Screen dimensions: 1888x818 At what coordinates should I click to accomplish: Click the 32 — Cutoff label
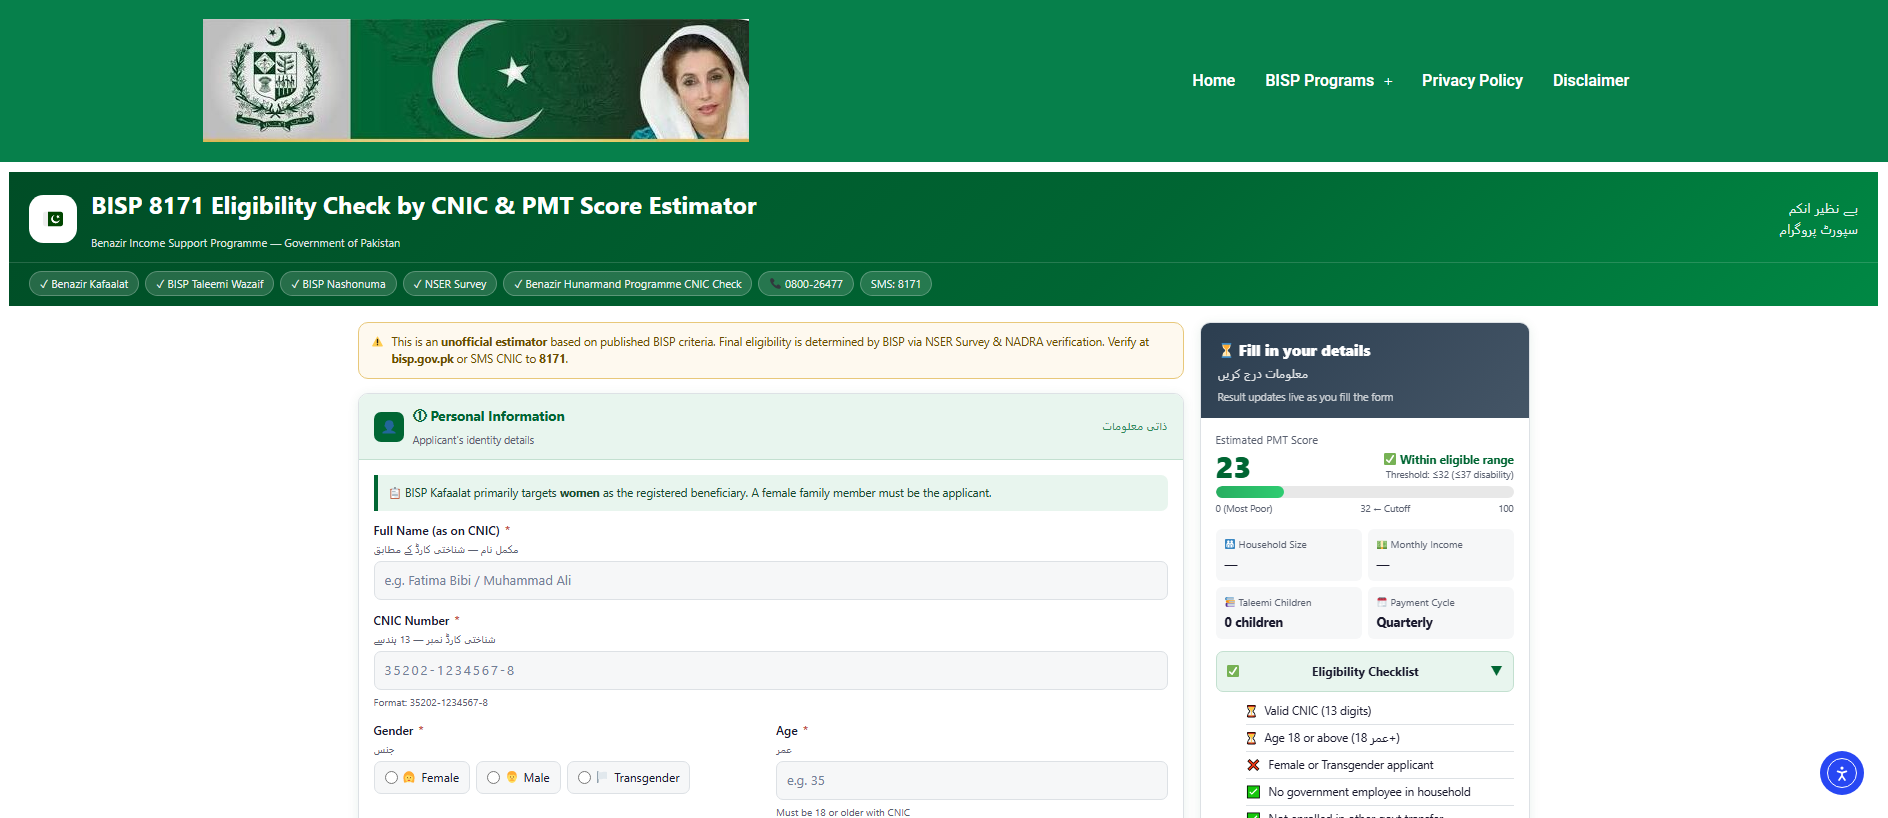[1385, 509]
